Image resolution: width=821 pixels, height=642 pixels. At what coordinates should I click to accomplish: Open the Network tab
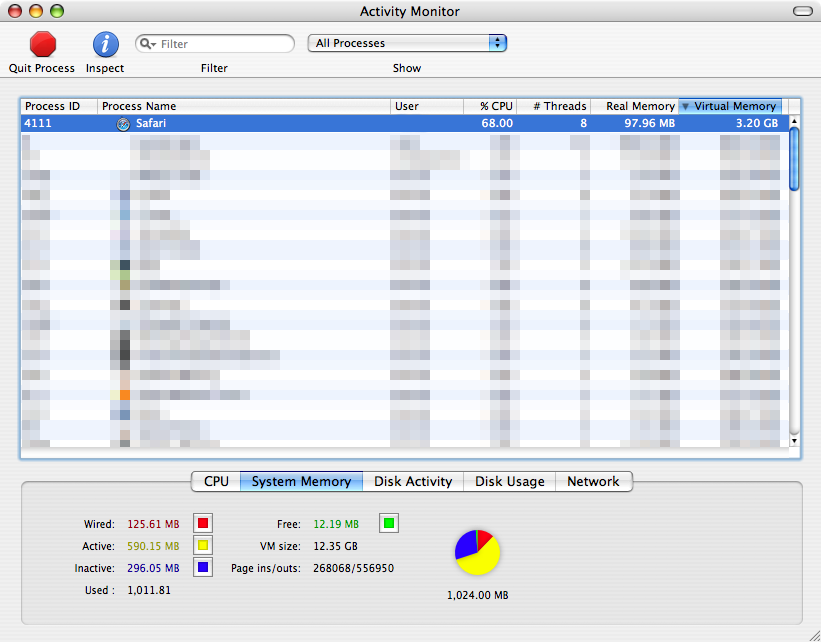click(593, 481)
